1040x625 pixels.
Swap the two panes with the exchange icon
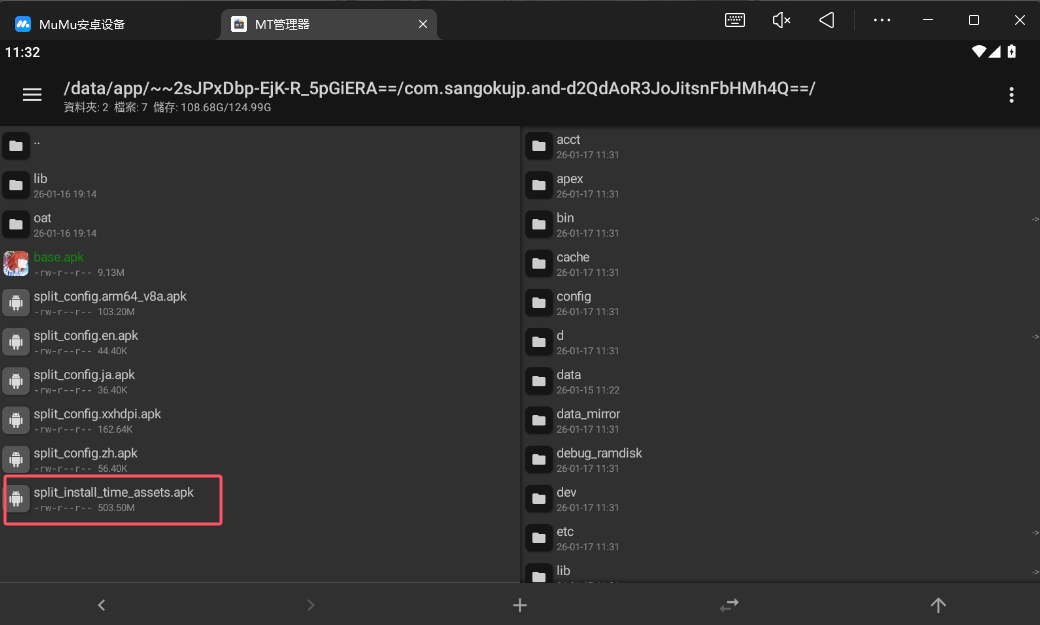729,604
